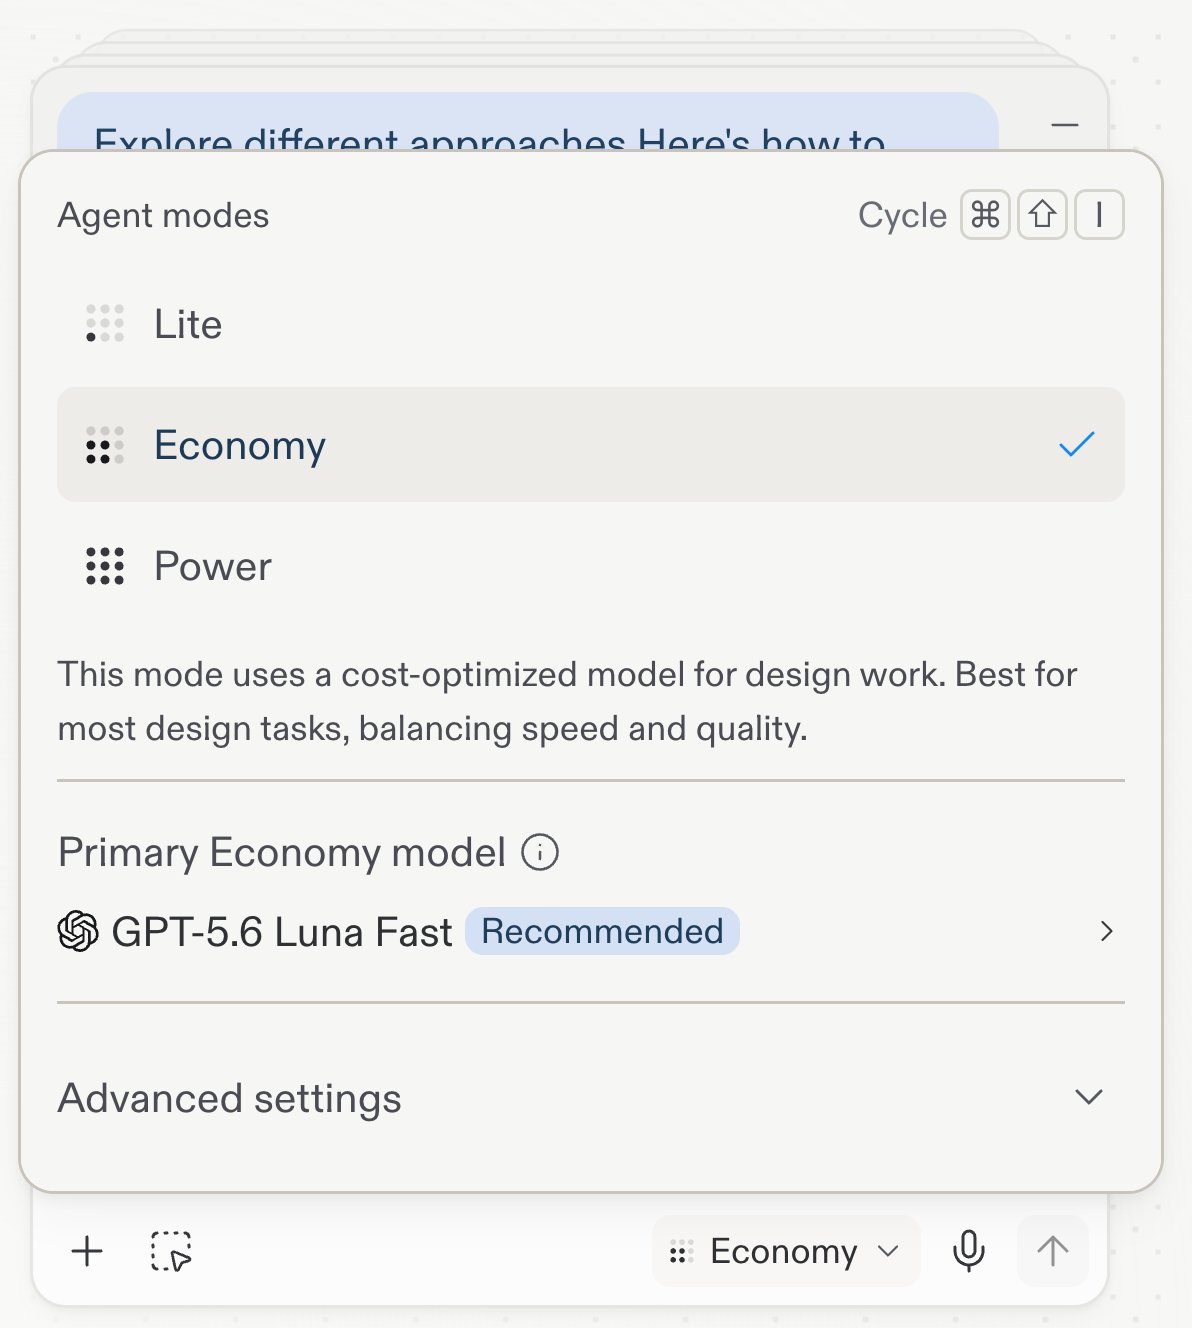This screenshot has width=1192, height=1328.
Task: Click the Advanced settings chevron arrow
Action: (x=1089, y=1097)
